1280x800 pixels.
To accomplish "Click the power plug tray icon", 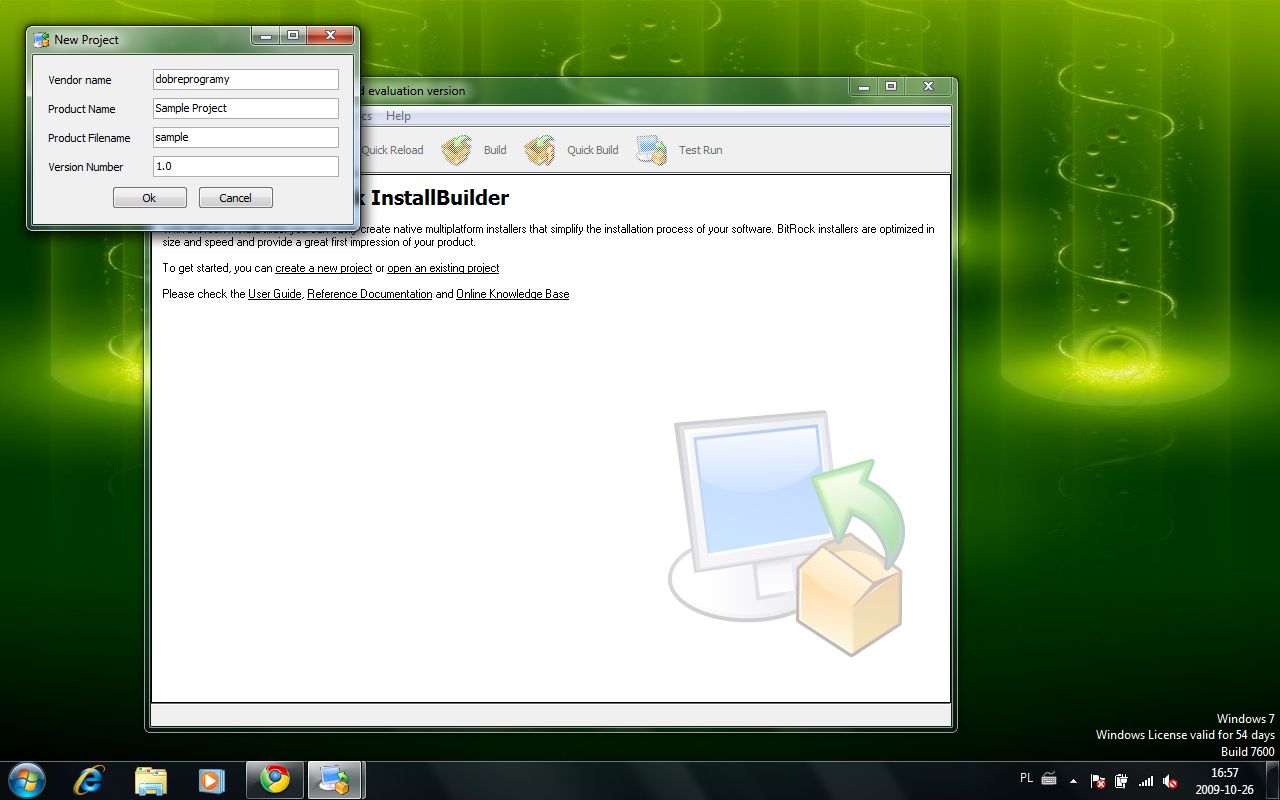I will pos(1121,781).
